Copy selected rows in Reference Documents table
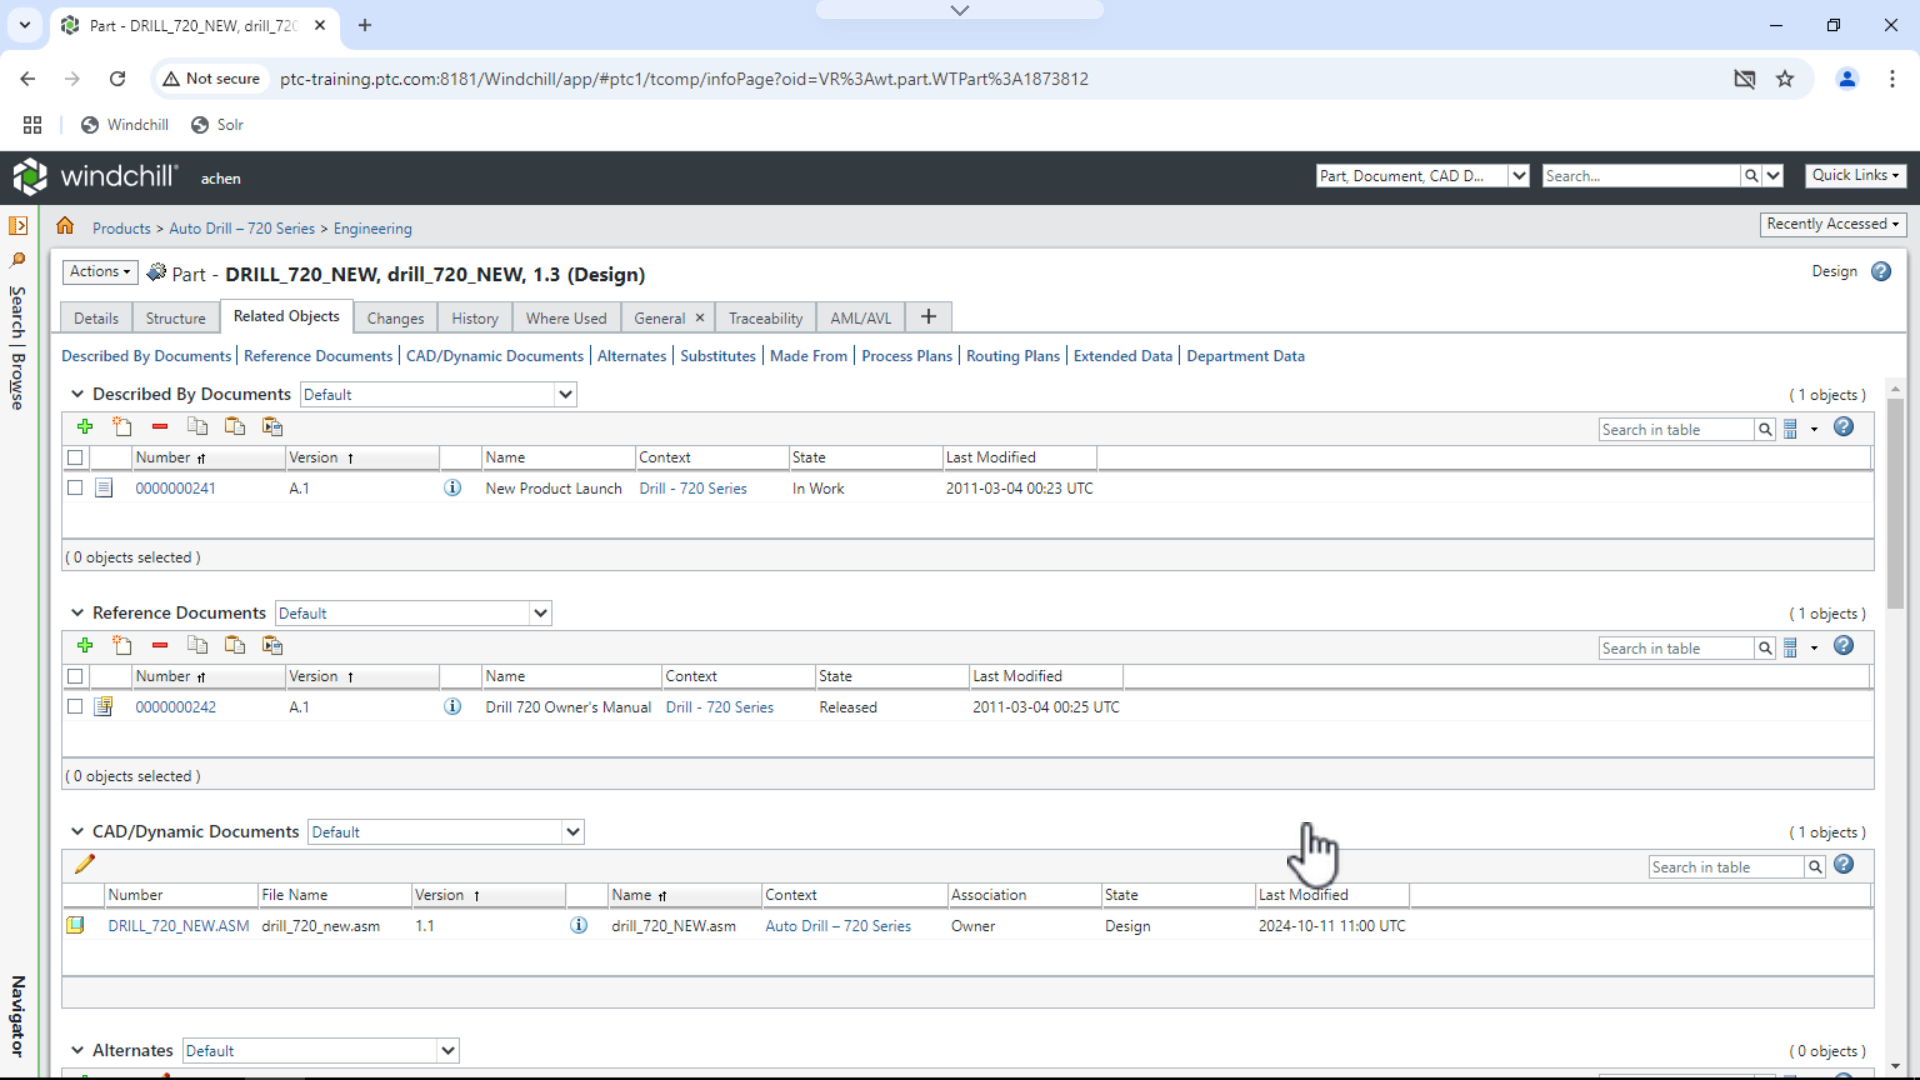 [x=197, y=645]
